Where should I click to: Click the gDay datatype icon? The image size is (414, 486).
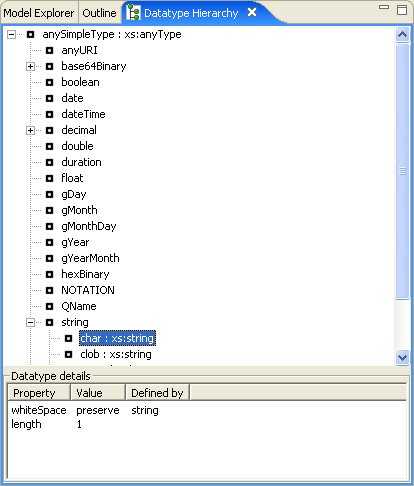click(x=49, y=194)
